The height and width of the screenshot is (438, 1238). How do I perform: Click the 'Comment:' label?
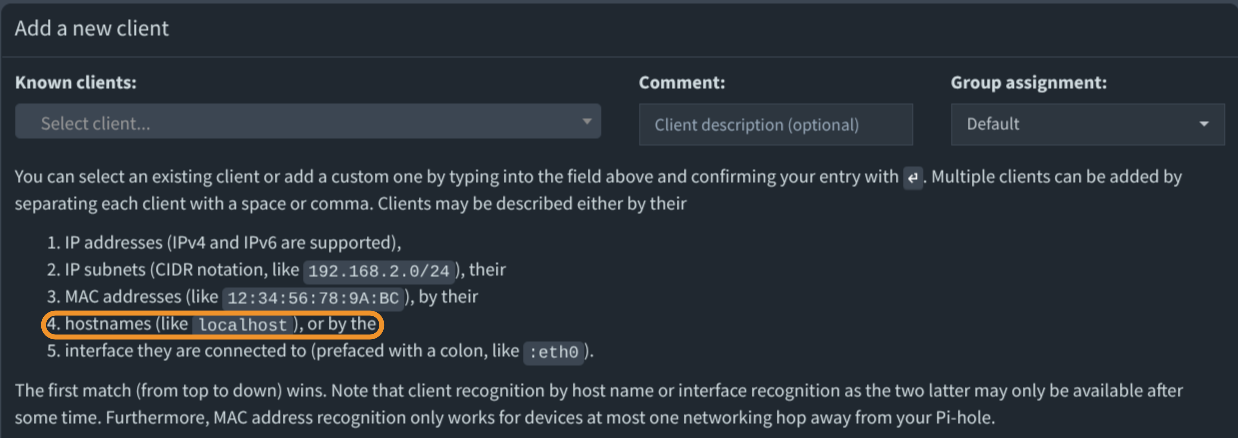pyautogui.click(x=682, y=83)
